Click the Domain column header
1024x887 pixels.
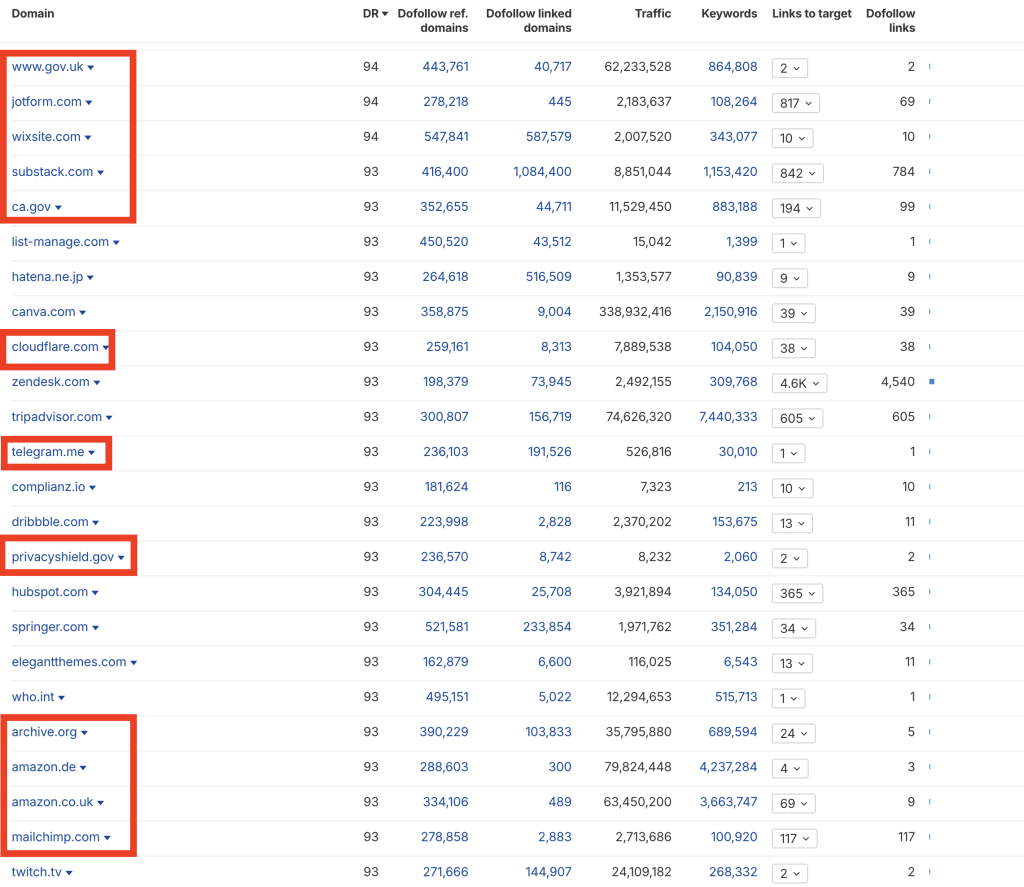[x=33, y=14]
